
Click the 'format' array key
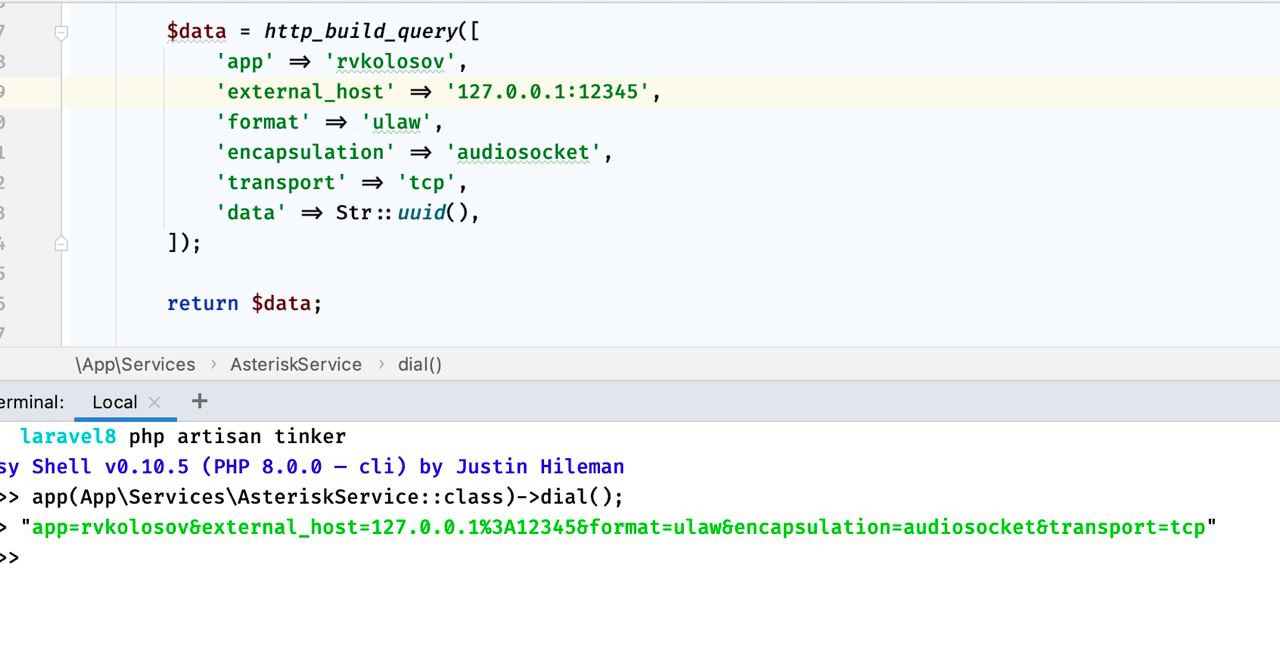pyautogui.click(x=264, y=122)
